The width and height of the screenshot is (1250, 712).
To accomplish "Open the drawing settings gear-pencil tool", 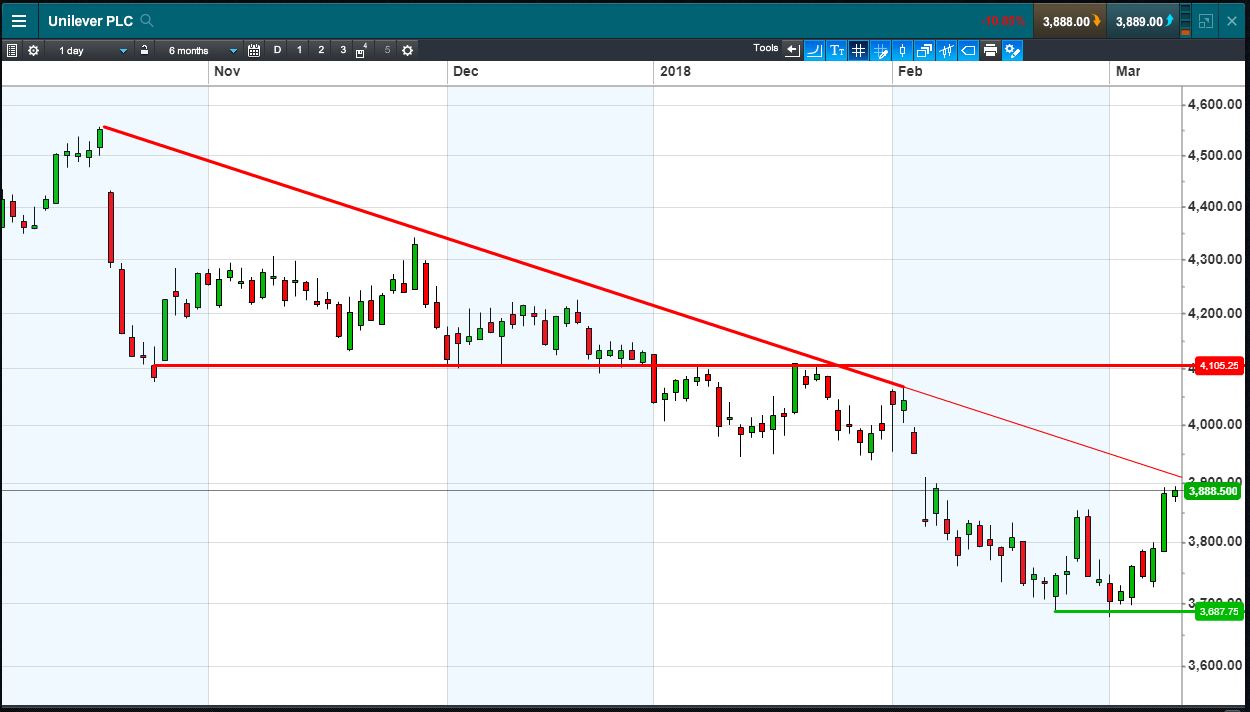I will 1012,50.
